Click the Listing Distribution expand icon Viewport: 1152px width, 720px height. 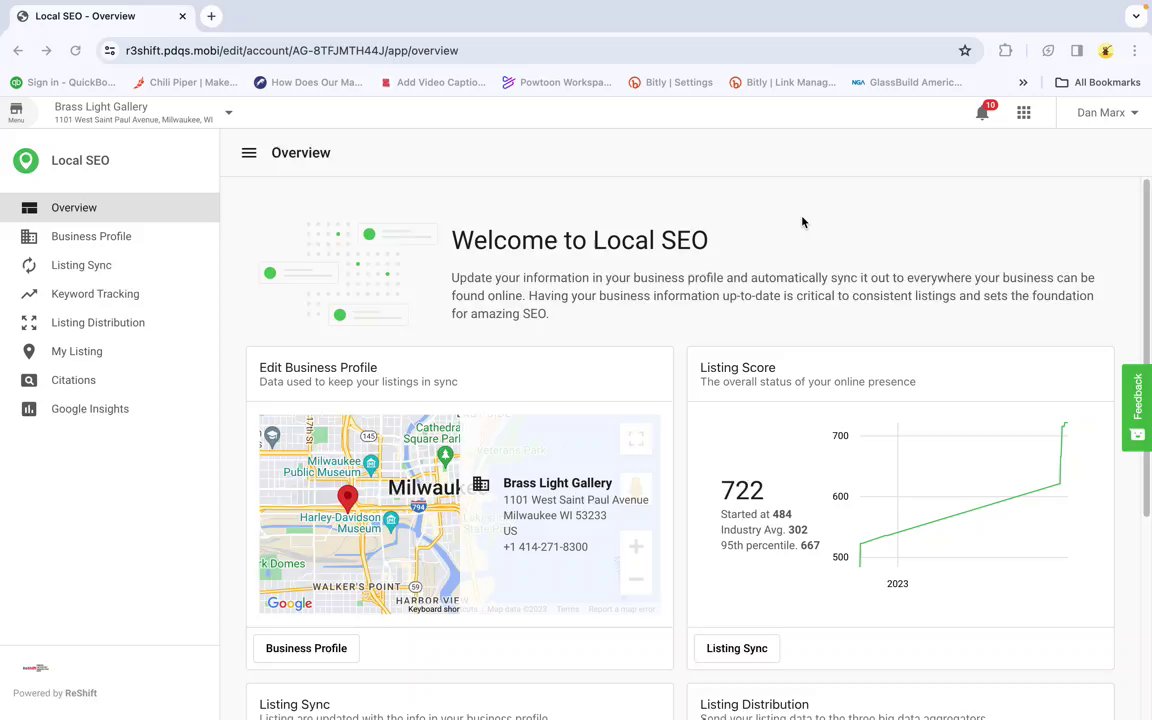pos(29,323)
